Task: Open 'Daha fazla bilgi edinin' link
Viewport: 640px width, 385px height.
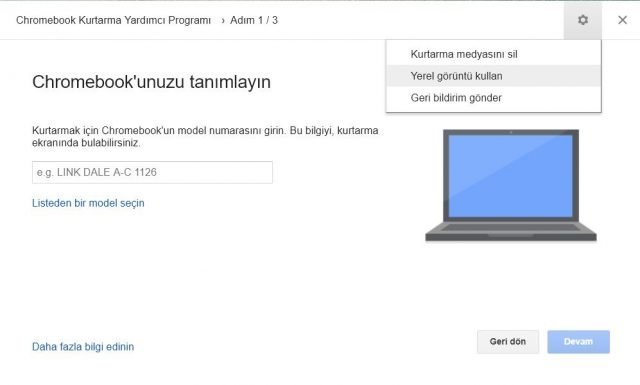Action: click(83, 347)
